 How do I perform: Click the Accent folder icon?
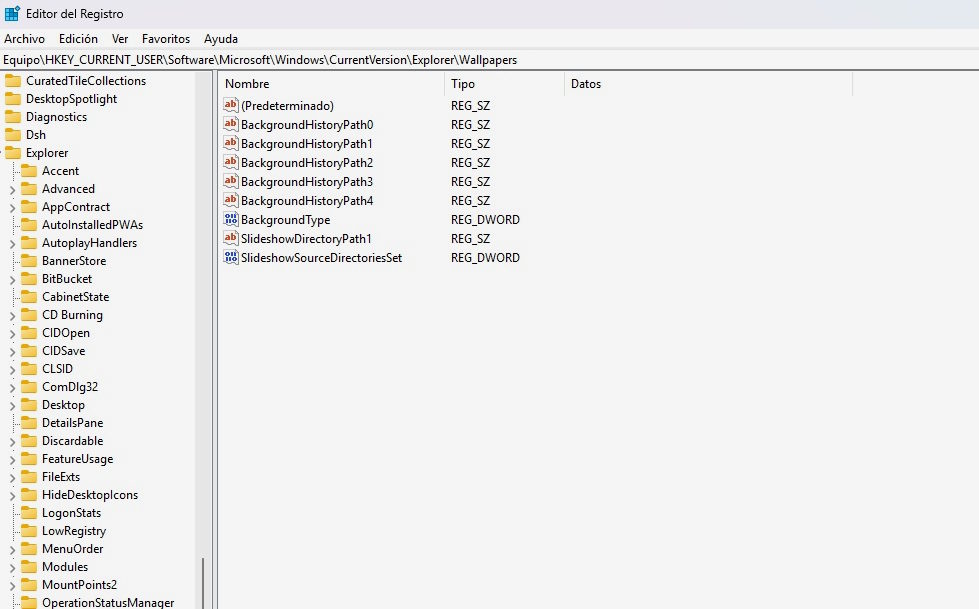(x=29, y=171)
